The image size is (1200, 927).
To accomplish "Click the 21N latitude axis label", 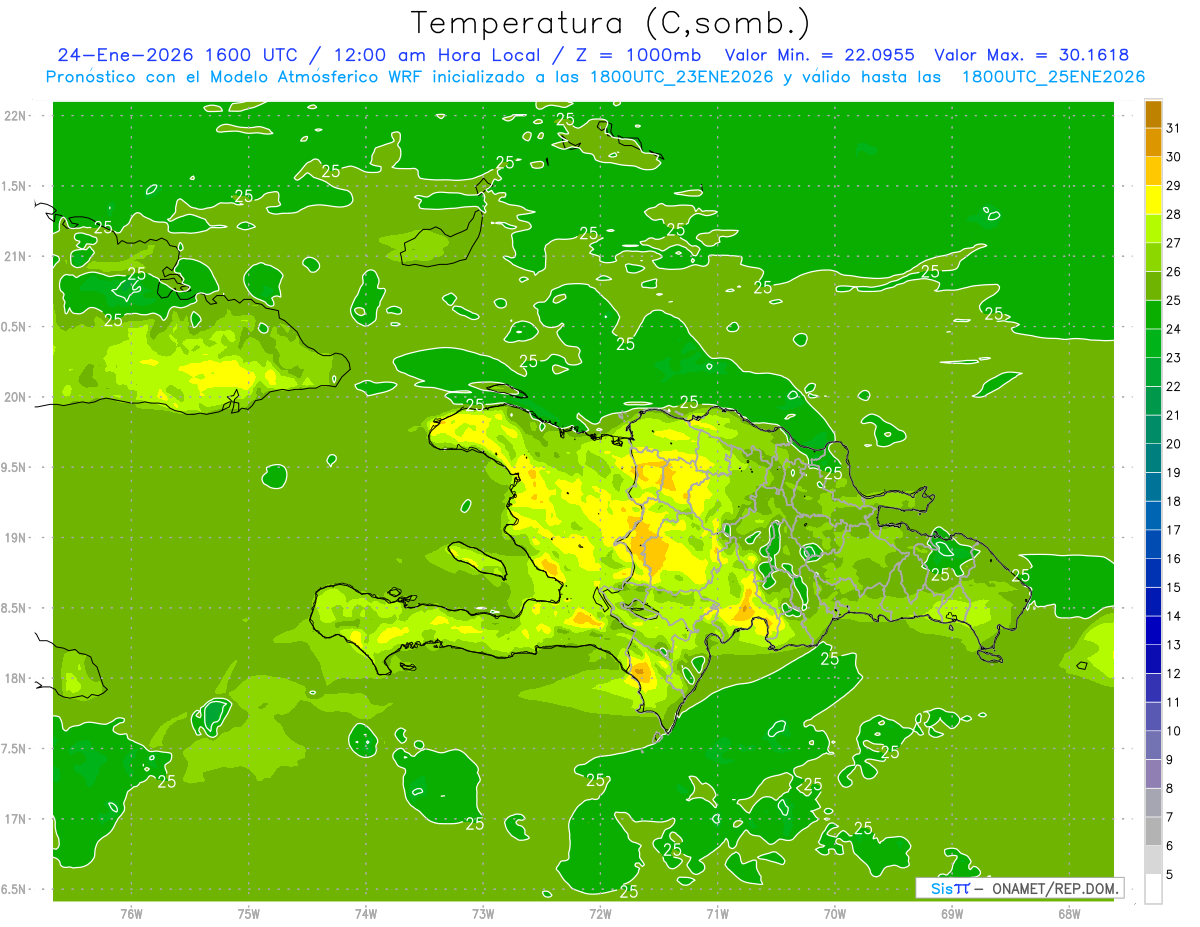I will pos(16,257).
